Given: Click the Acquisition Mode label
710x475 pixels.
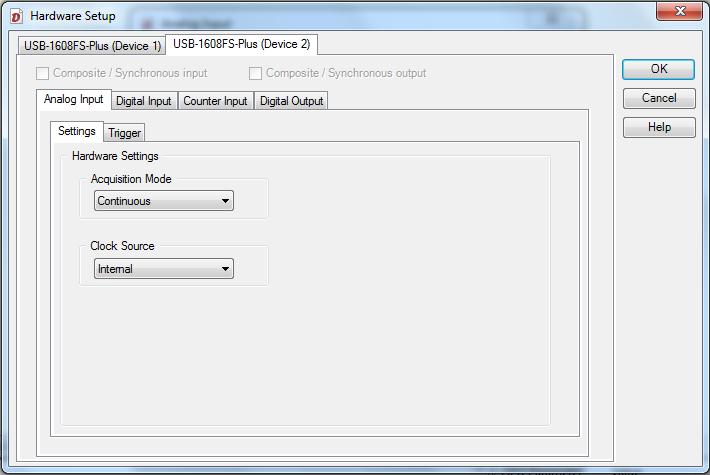Looking at the screenshot, I should click(x=131, y=179).
